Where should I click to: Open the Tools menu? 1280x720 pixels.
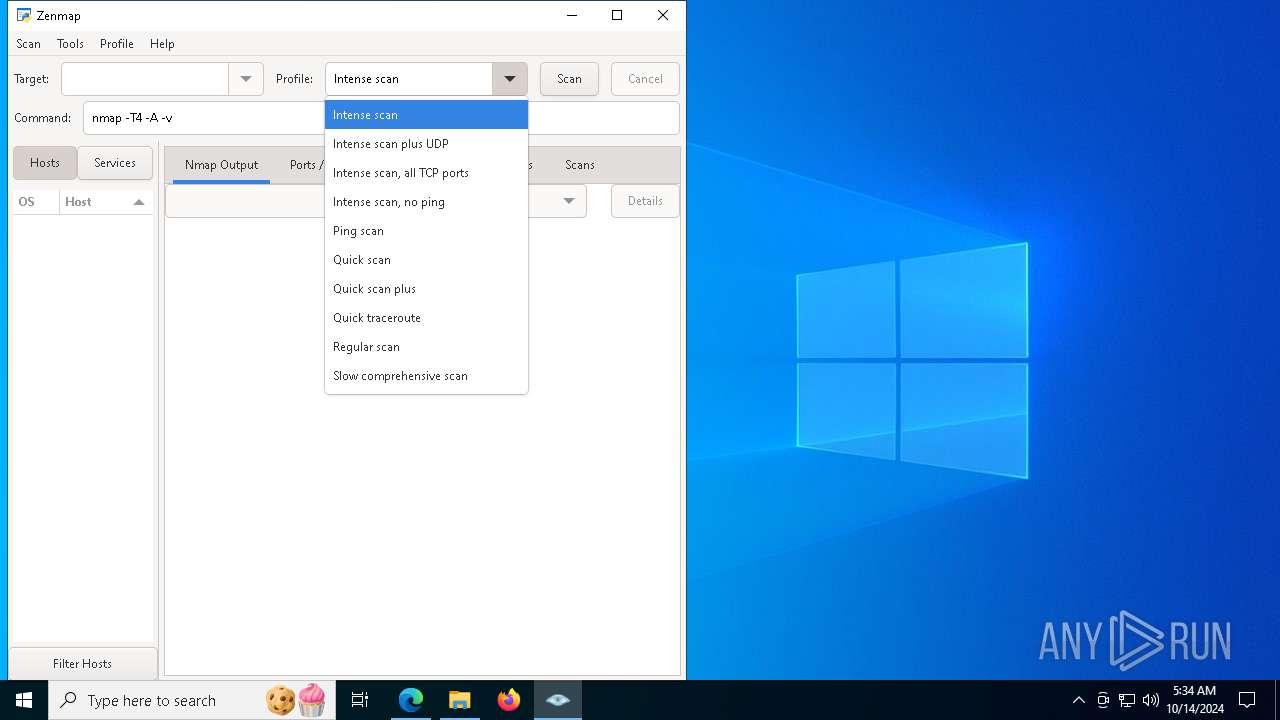(70, 44)
